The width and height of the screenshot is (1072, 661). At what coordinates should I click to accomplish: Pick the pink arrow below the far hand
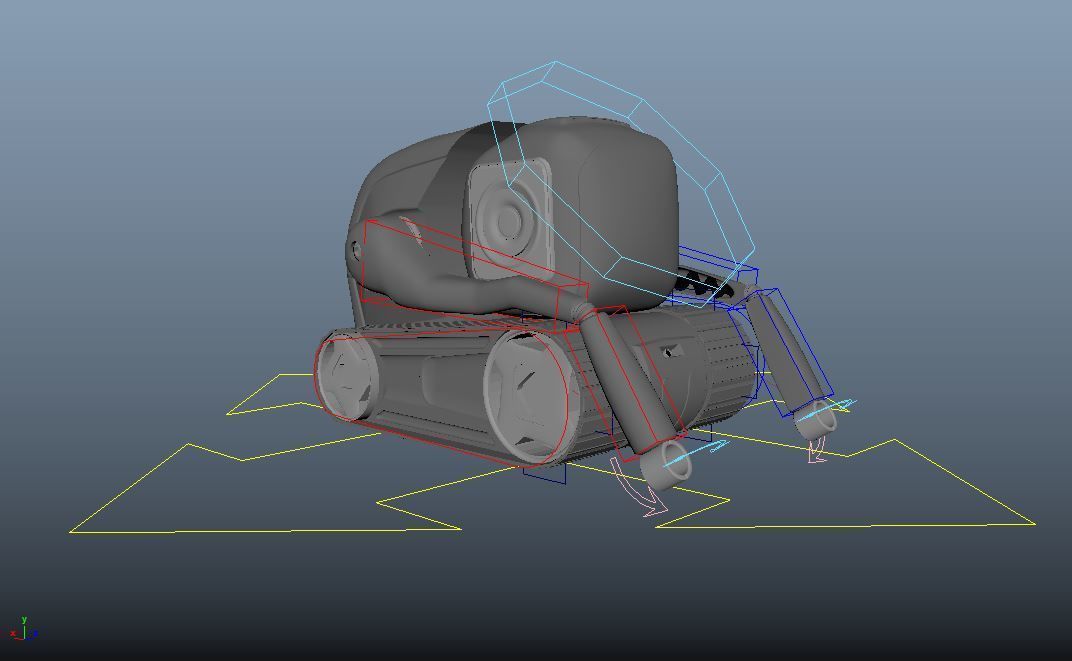[816, 451]
